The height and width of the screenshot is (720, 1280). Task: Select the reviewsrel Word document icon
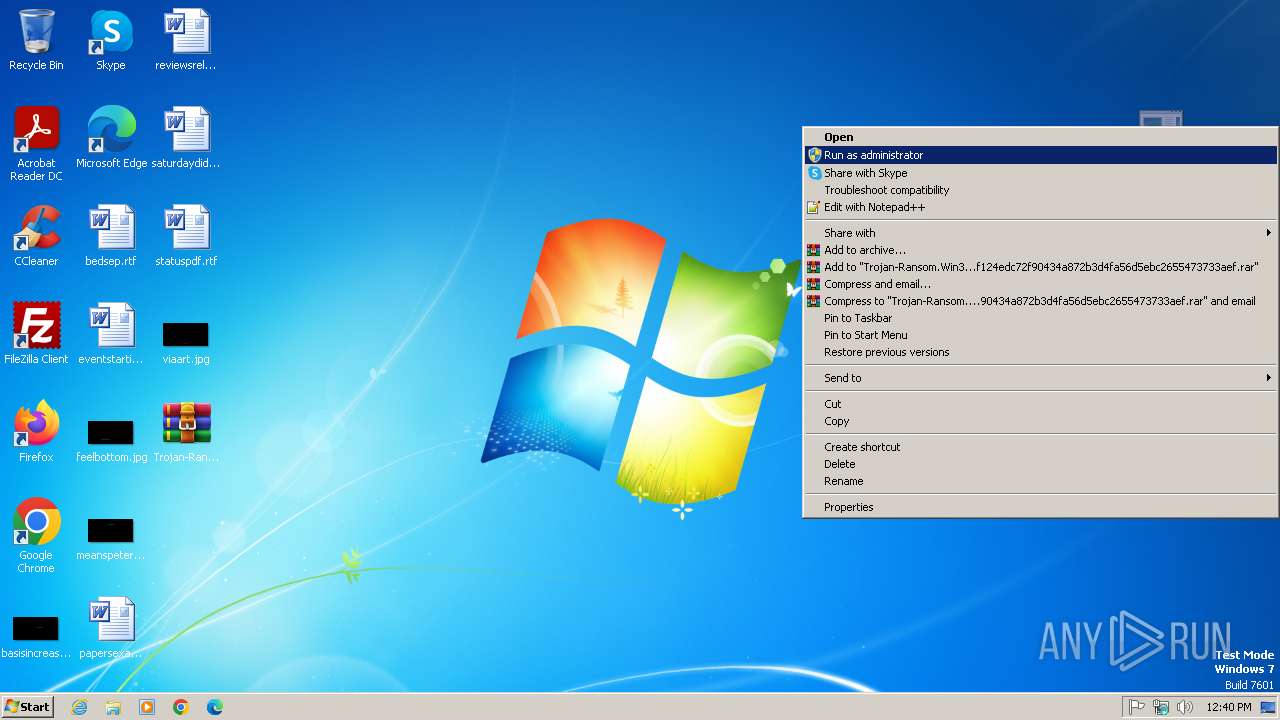coord(186,40)
